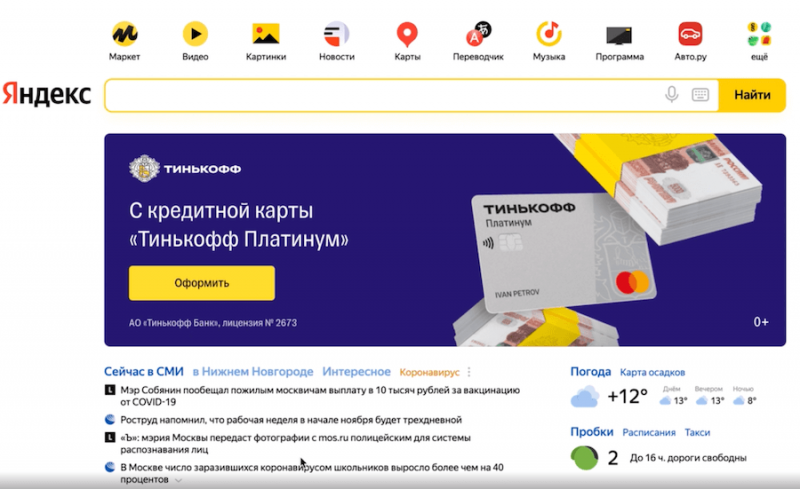Open the Маркет service icon
This screenshot has height=489, width=800.
pos(124,34)
